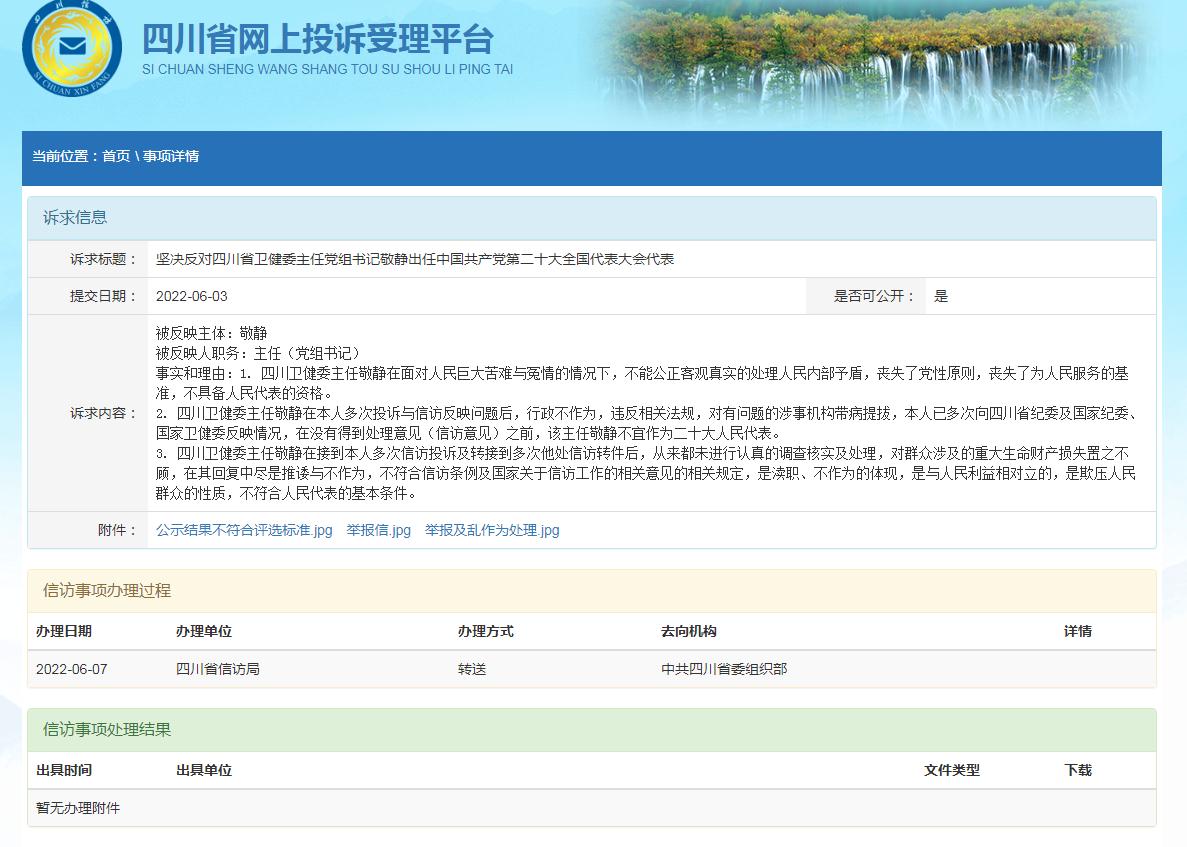Click the 诉求内容 label

pyautogui.click(x=103, y=413)
